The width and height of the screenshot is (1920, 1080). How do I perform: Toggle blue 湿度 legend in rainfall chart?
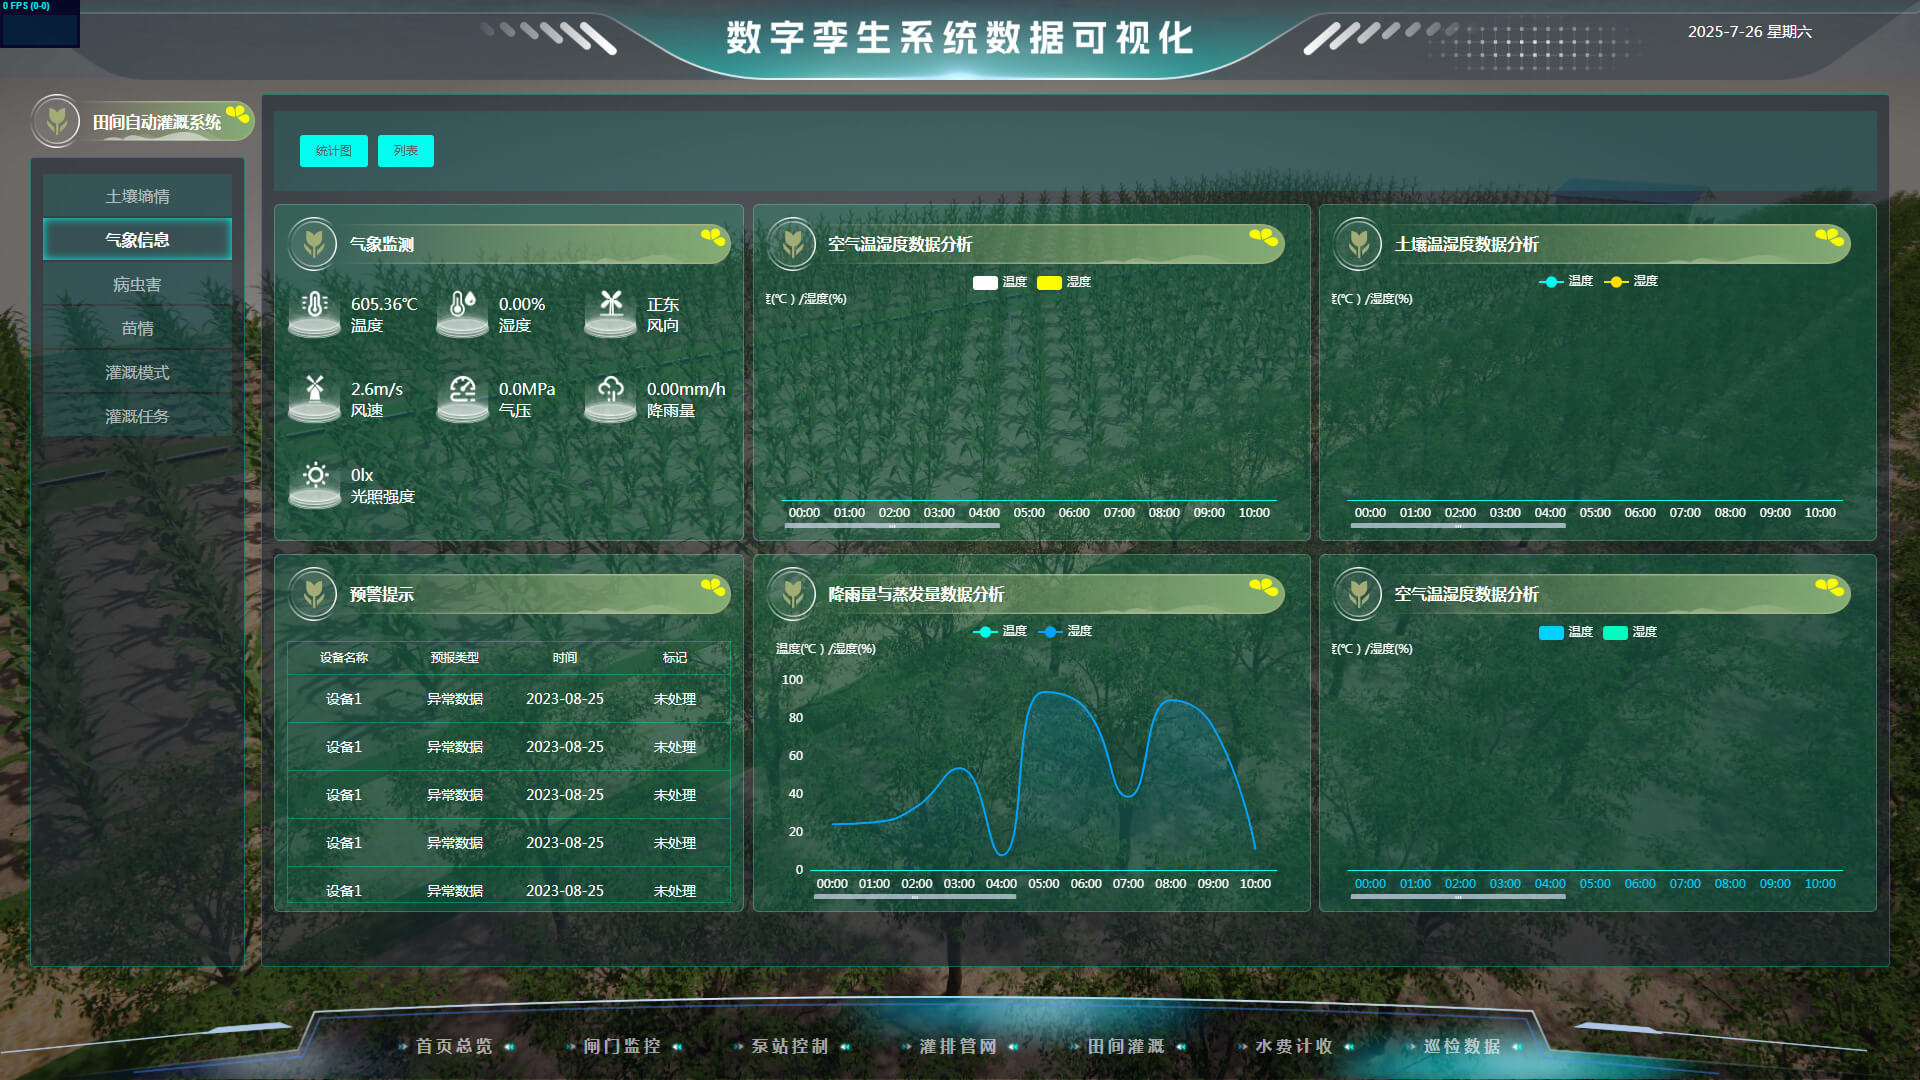click(x=1051, y=631)
